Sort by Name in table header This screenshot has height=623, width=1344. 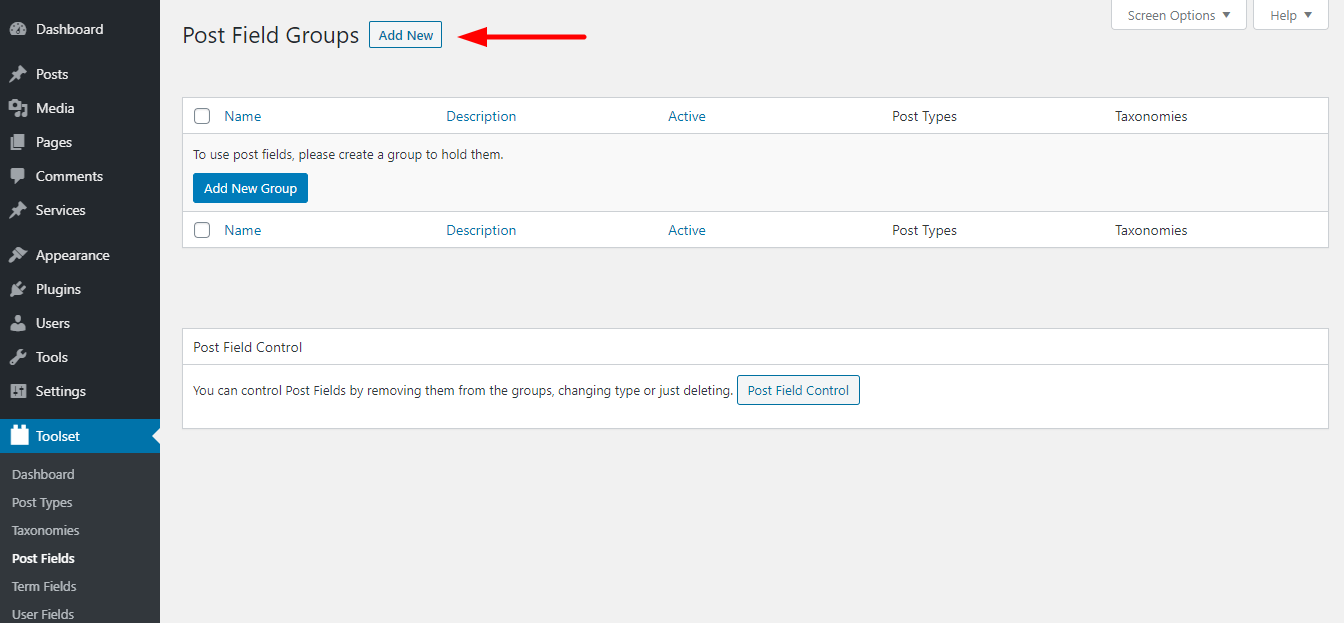pos(243,116)
